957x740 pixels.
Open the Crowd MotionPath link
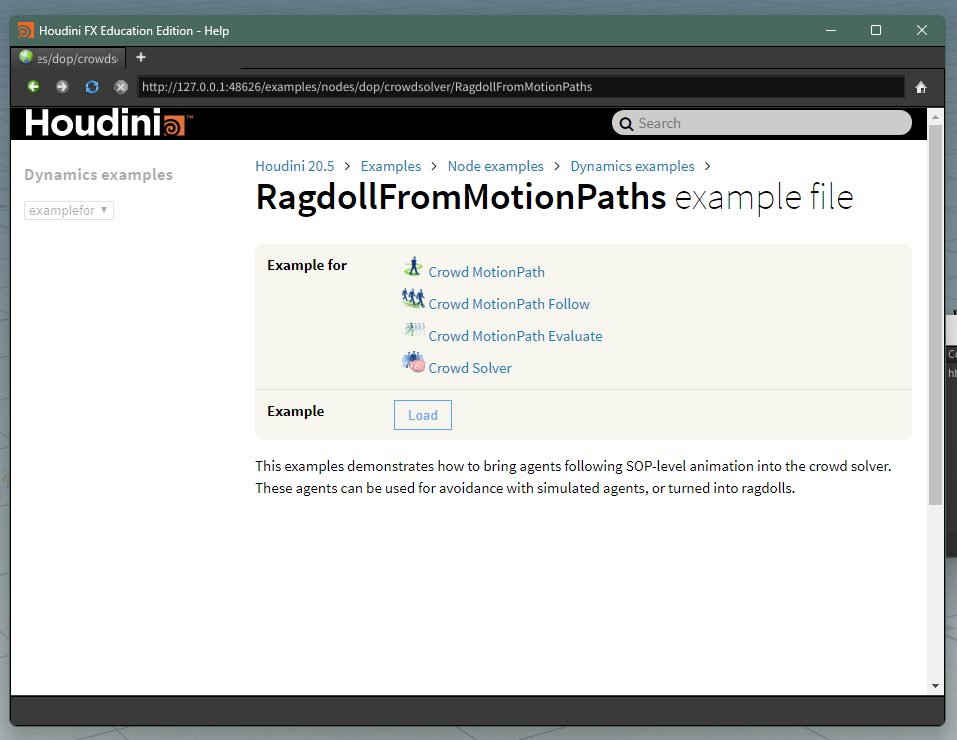pyautogui.click(x=486, y=272)
